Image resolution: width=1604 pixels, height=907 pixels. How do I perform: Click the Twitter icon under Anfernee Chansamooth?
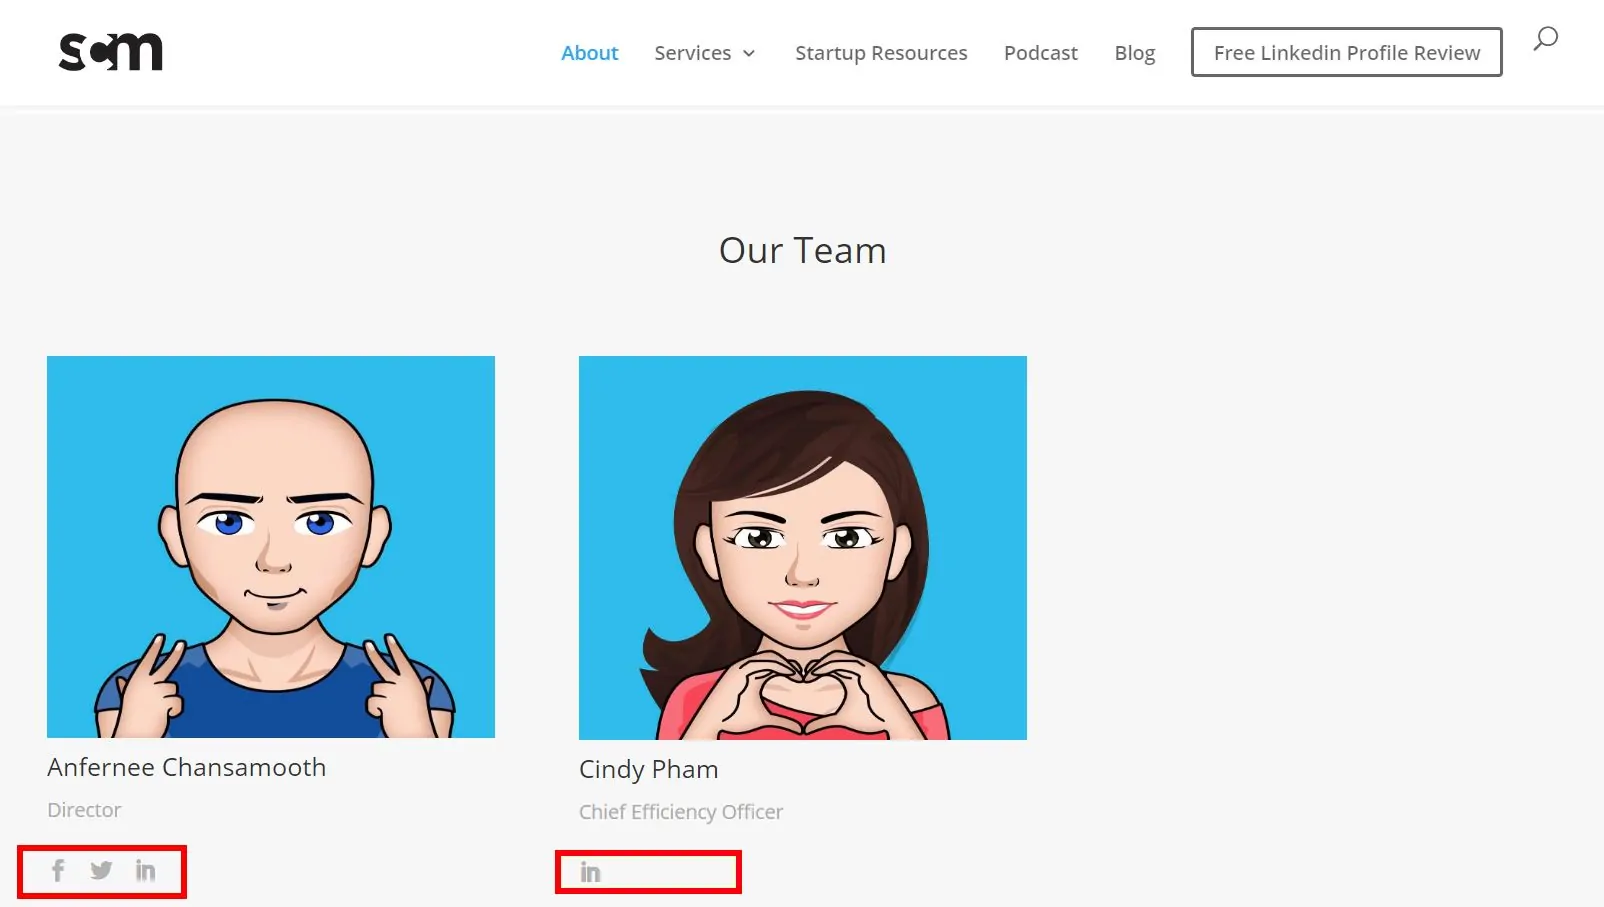point(101,870)
